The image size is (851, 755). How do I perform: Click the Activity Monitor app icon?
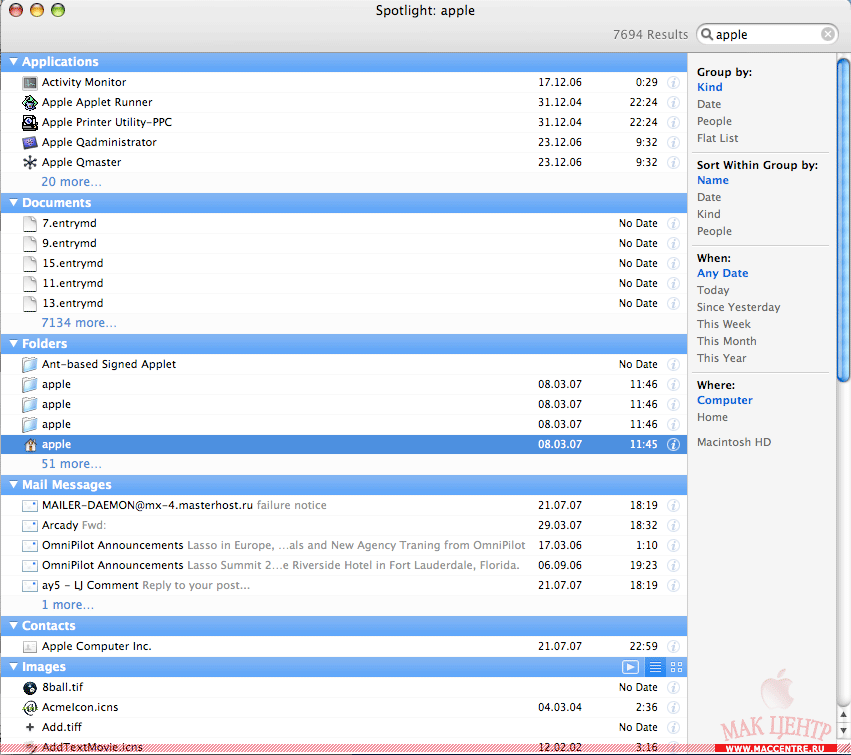tap(30, 83)
